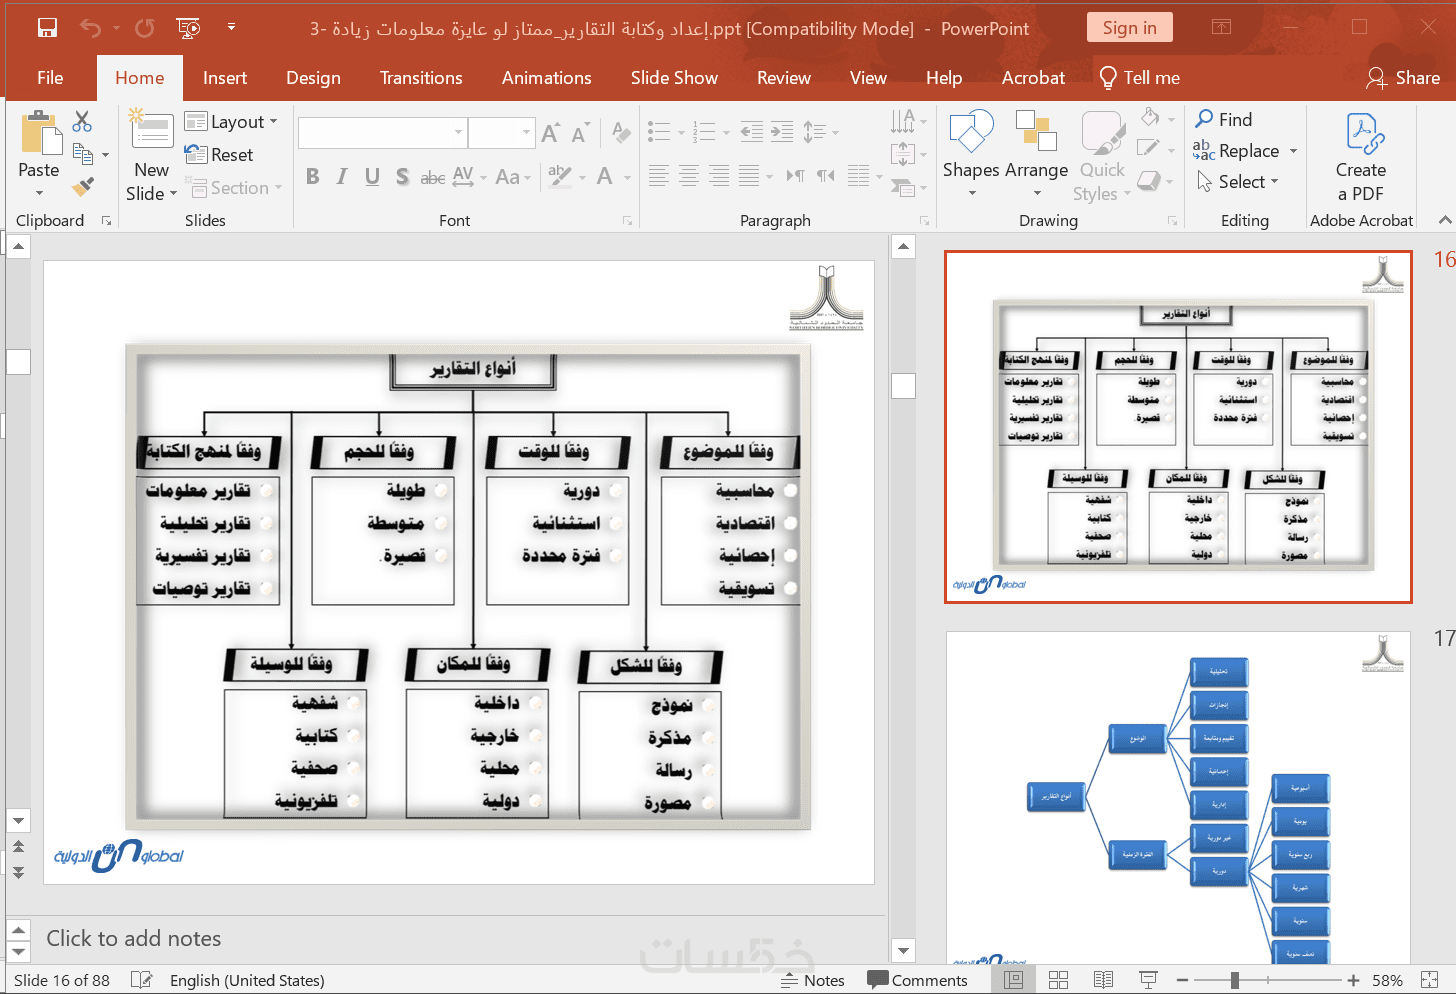Choose a font color

[605, 177]
